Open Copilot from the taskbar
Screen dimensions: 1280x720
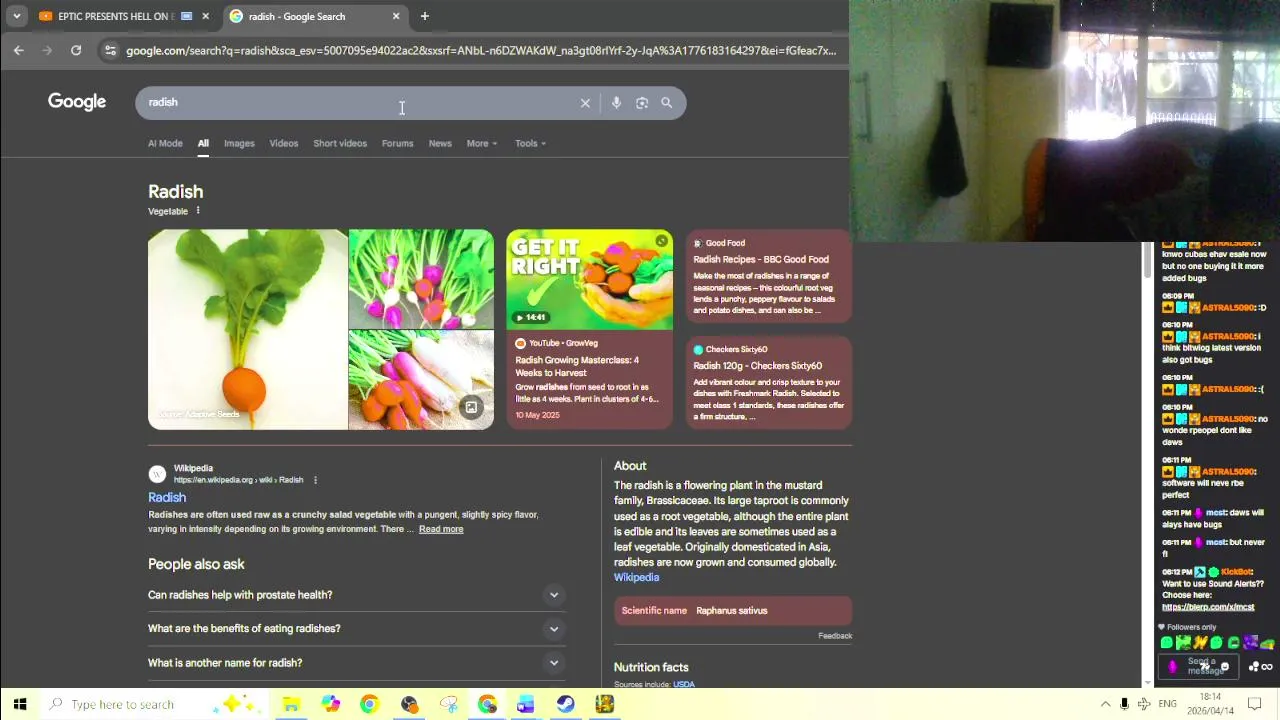click(x=330, y=704)
